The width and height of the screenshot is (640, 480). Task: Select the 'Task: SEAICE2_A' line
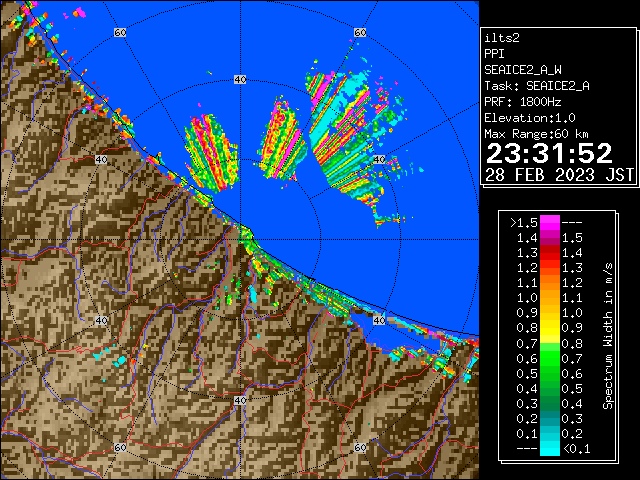[x=537, y=86]
